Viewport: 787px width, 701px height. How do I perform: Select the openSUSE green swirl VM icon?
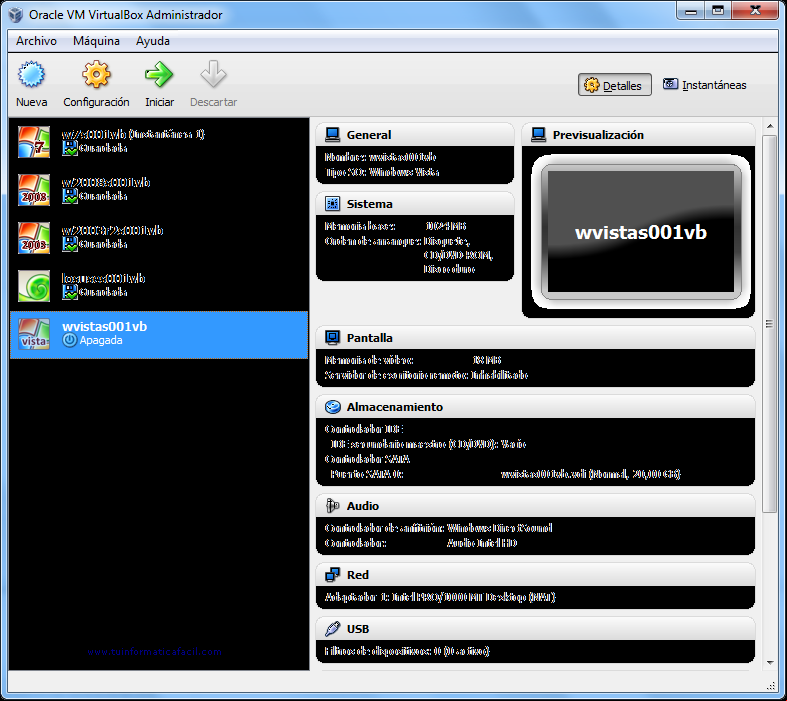click(x=34, y=286)
